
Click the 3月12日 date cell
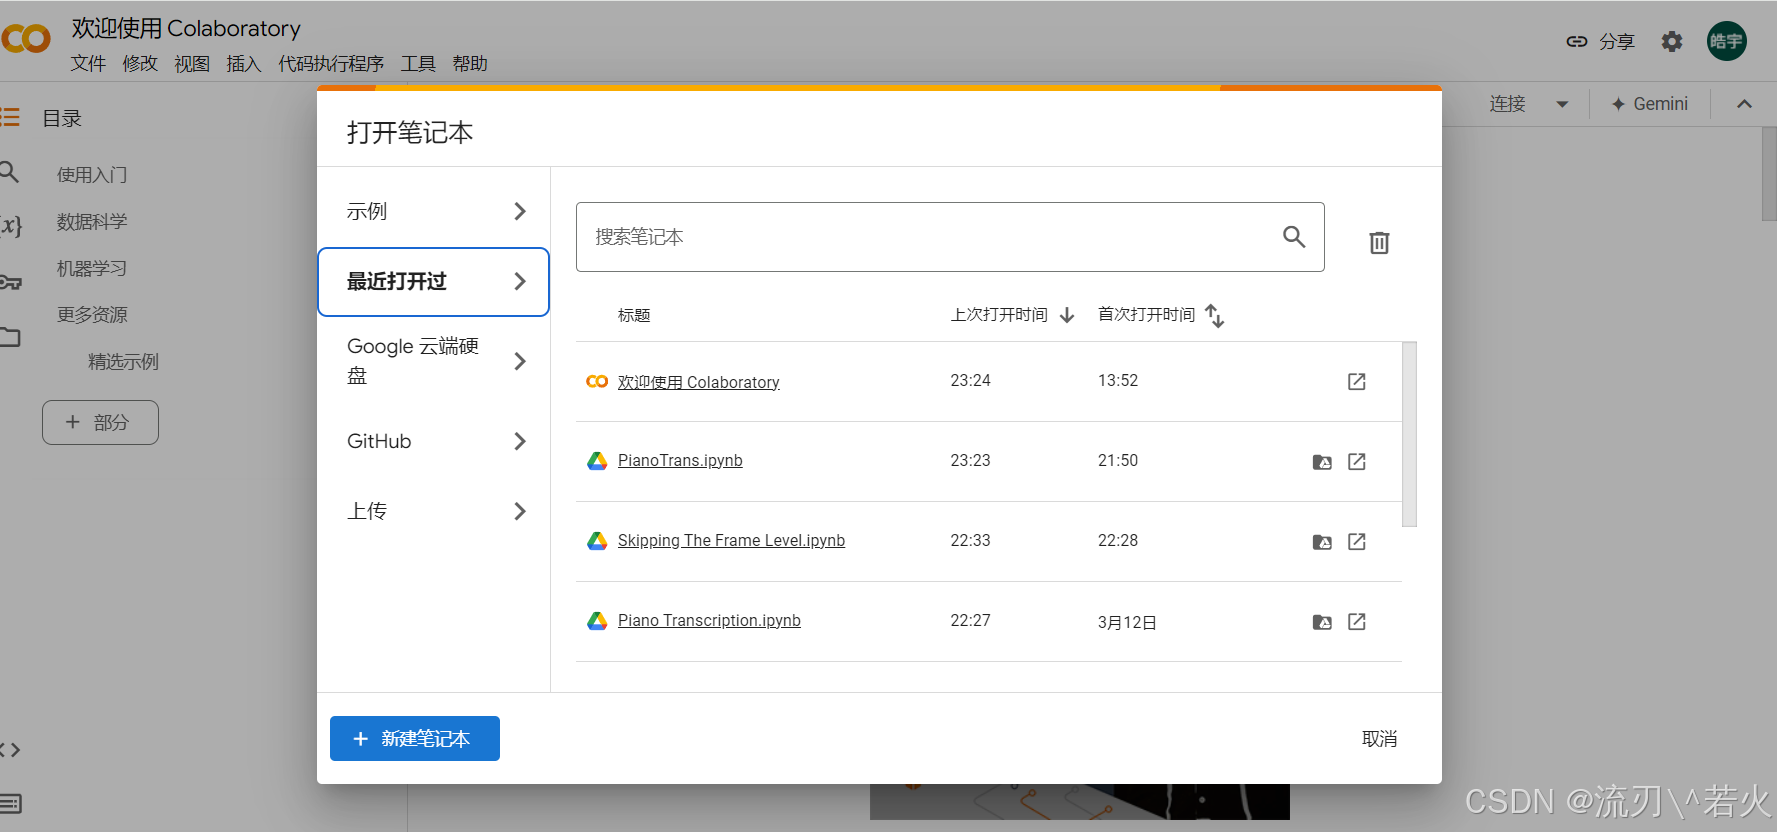click(1127, 622)
